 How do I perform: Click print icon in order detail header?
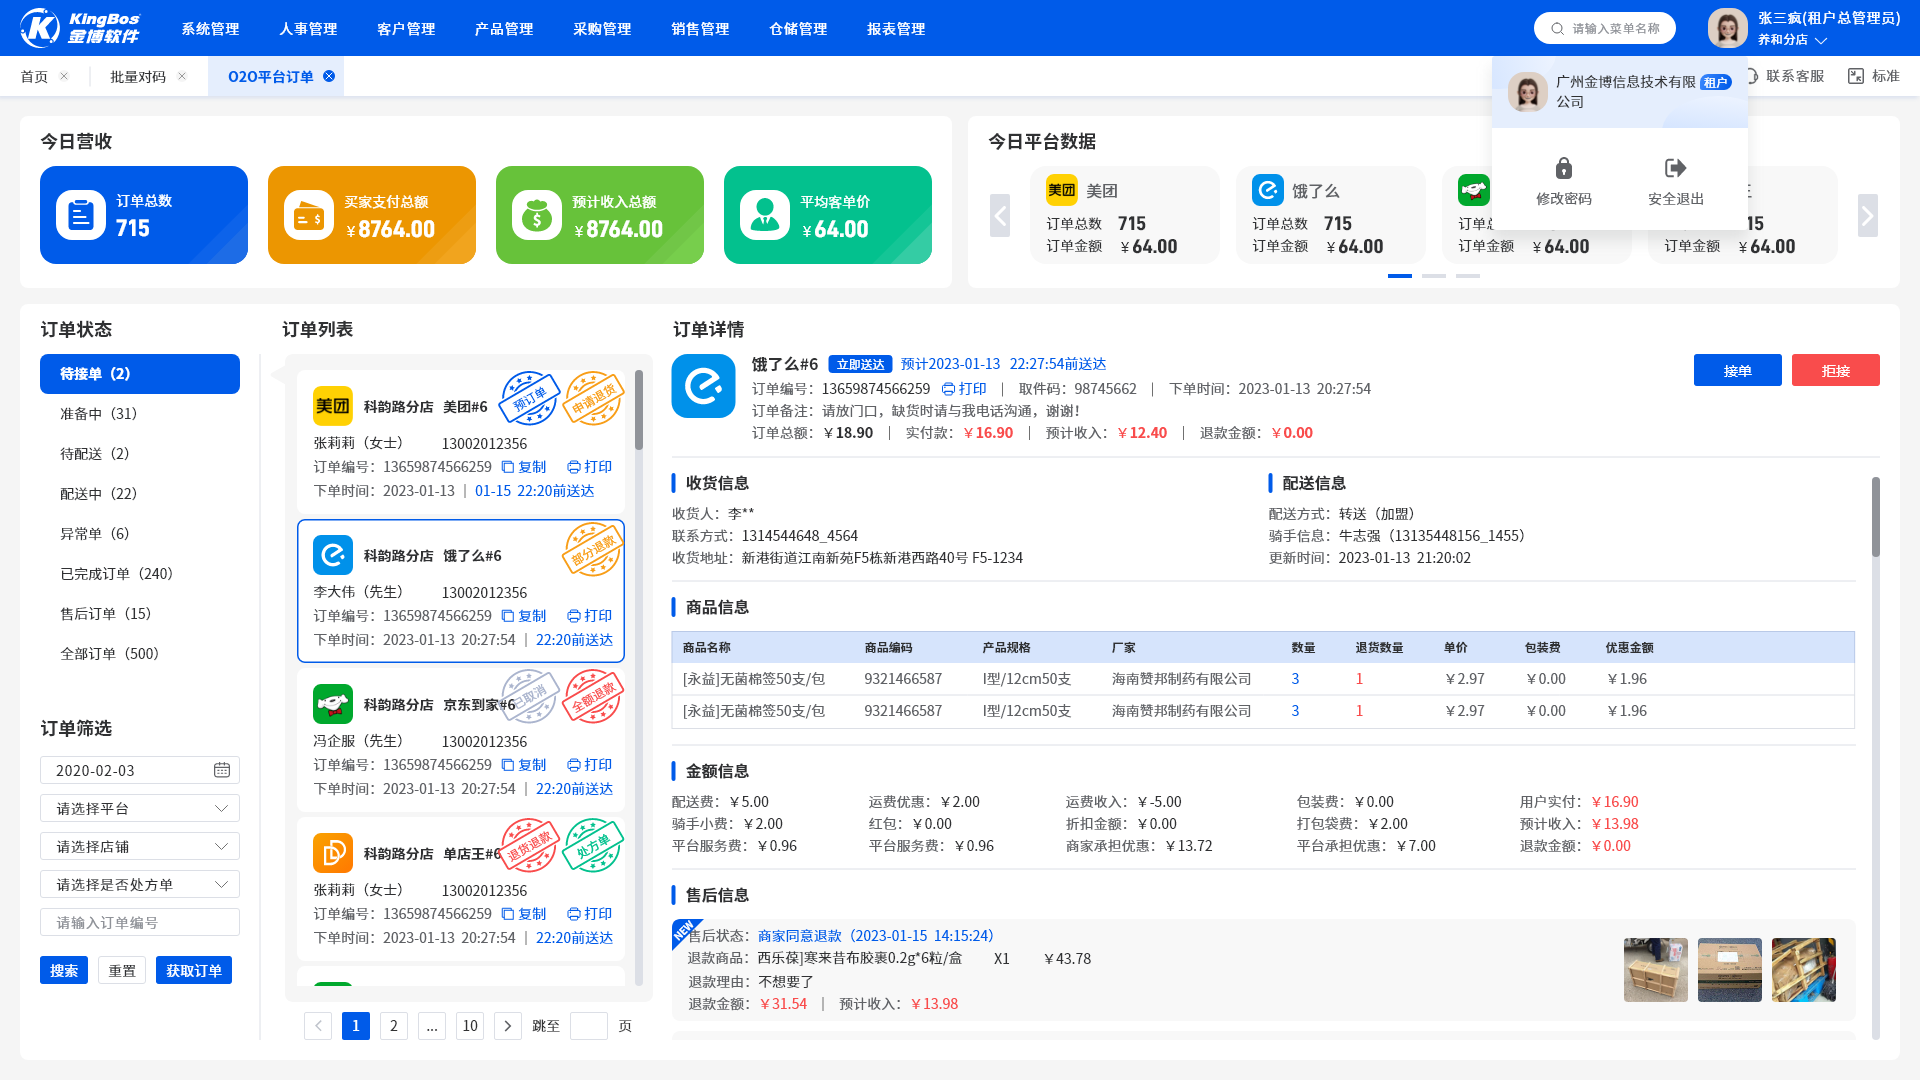(948, 389)
